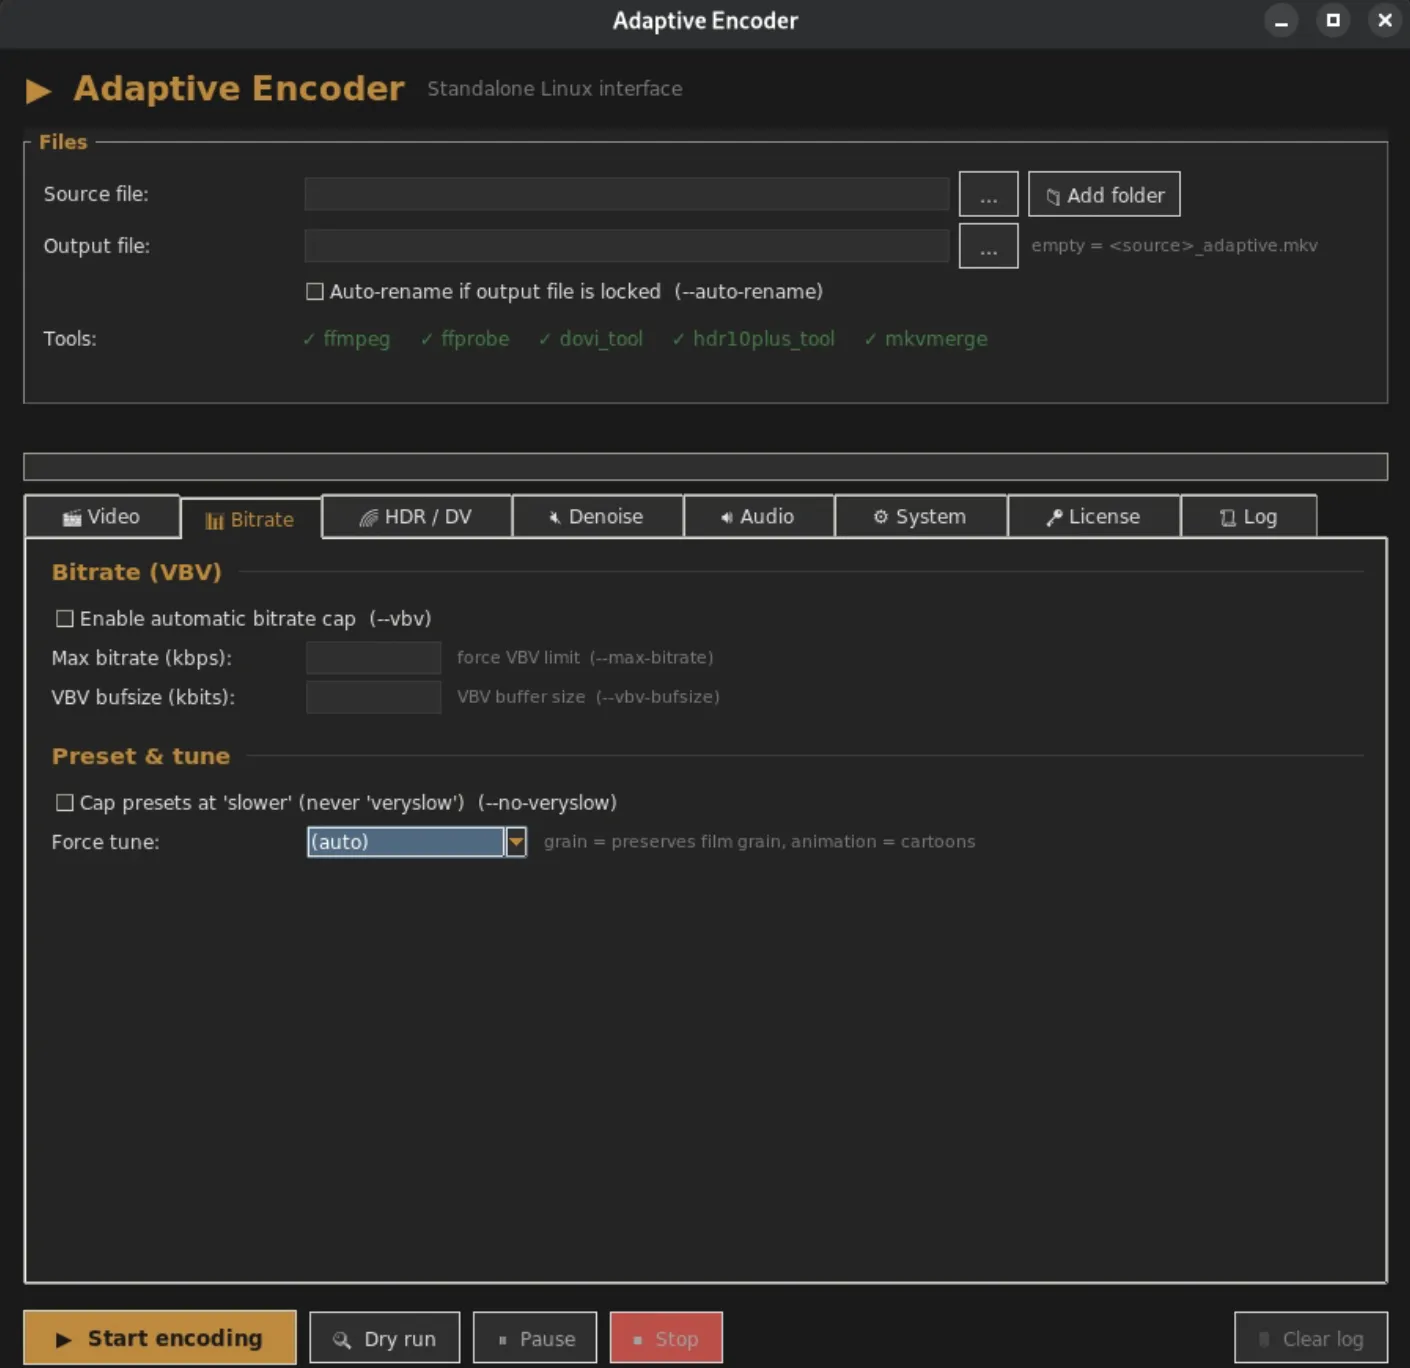Click the gear icon on System tab
Screen dimensions: 1410x1368
pos(881,517)
